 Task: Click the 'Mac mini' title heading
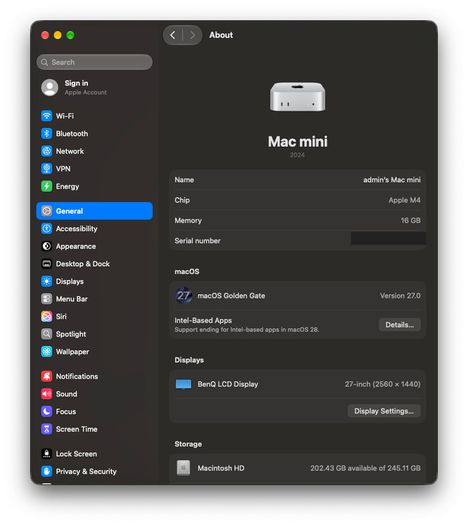(x=298, y=142)
